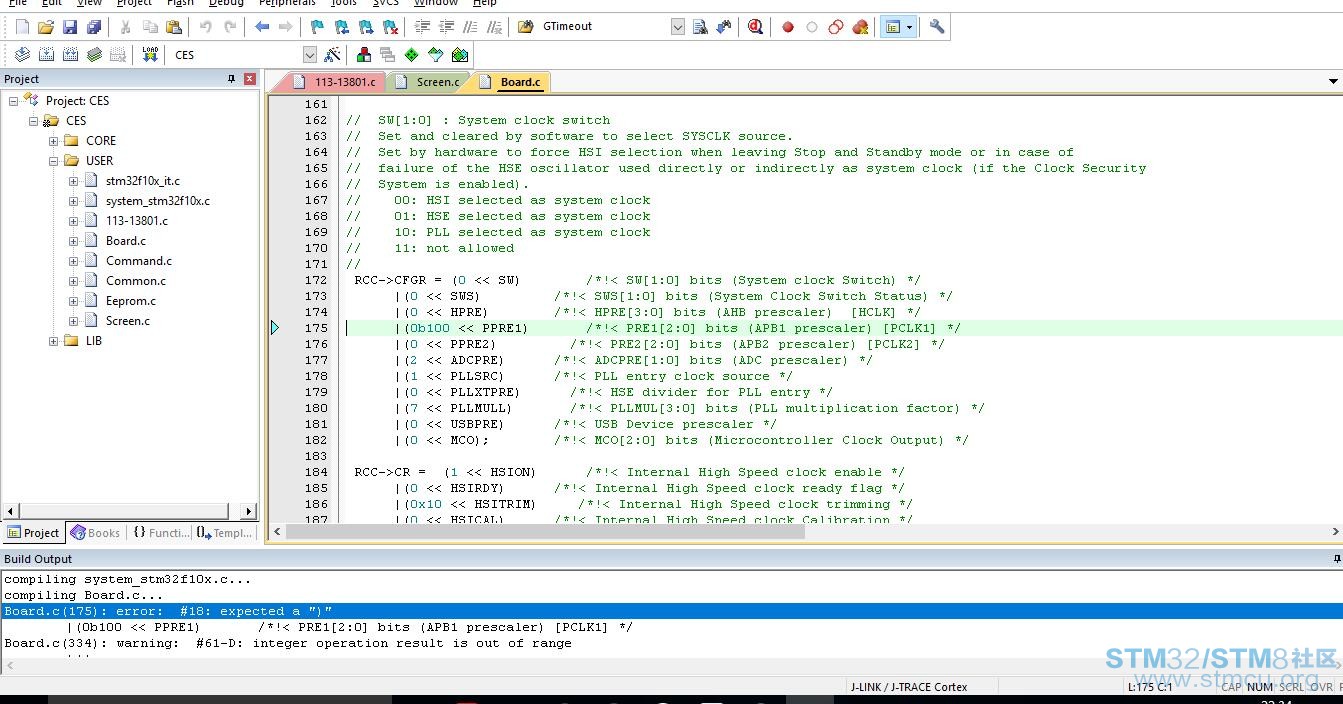Insert a breakpoint with red dot

(x=788, y=27)
